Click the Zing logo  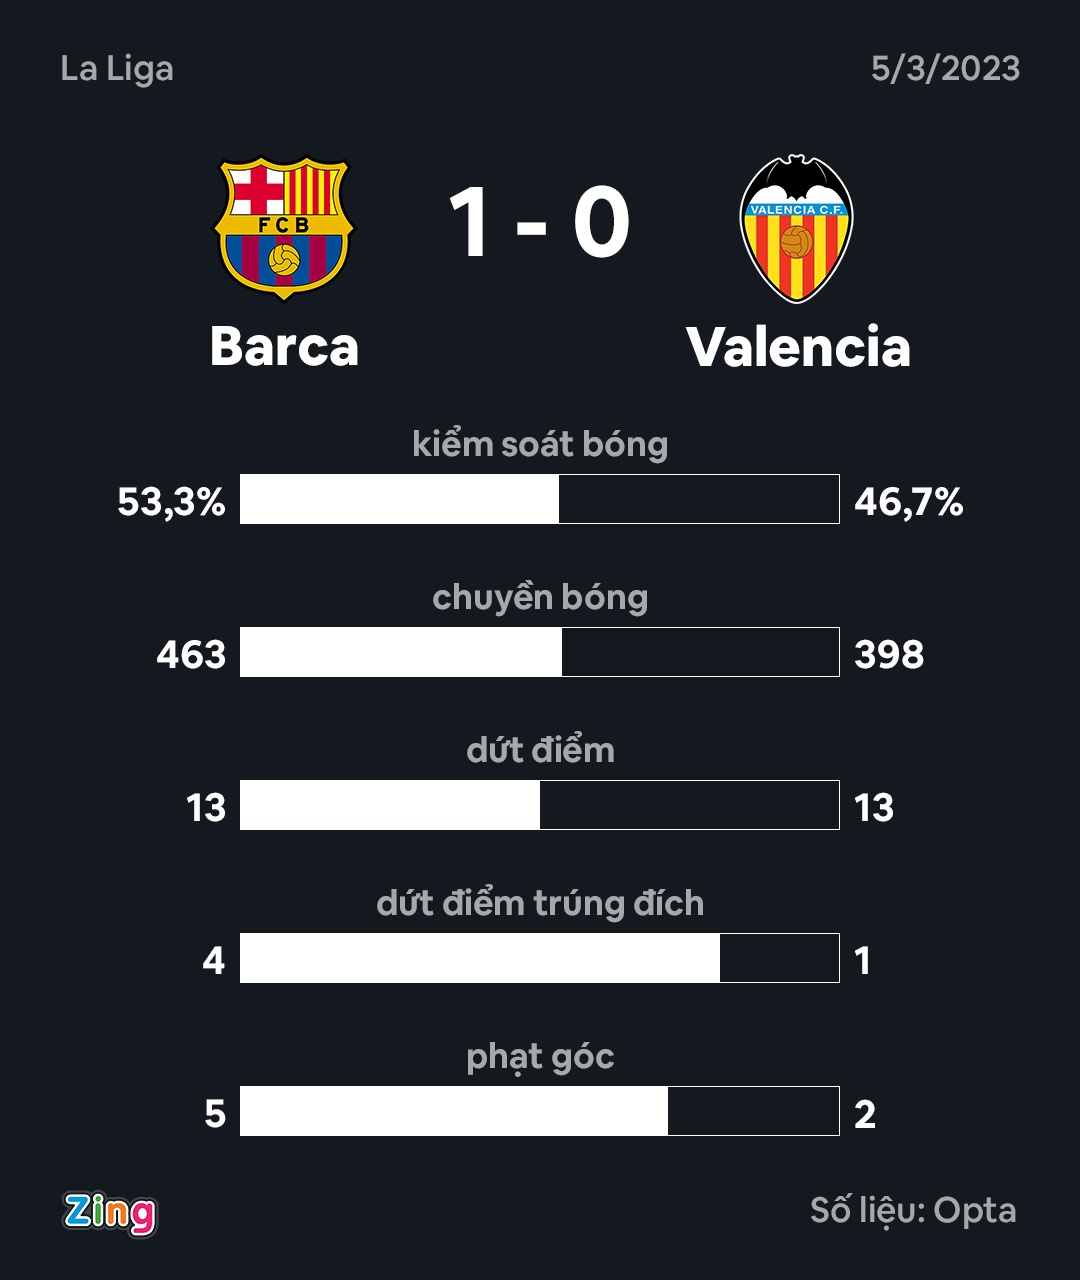(x=110, y=1212)
